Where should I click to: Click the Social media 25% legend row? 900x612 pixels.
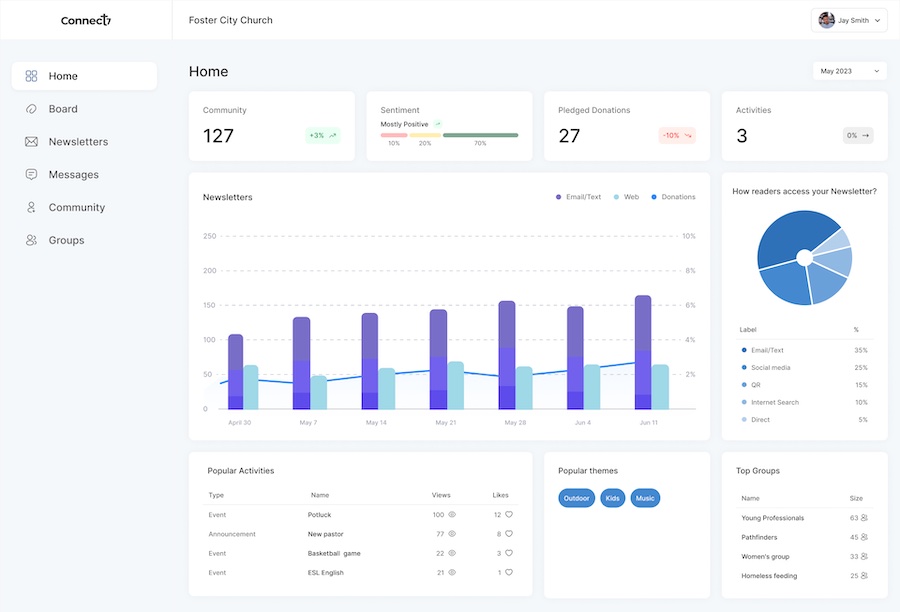point(805,367)
